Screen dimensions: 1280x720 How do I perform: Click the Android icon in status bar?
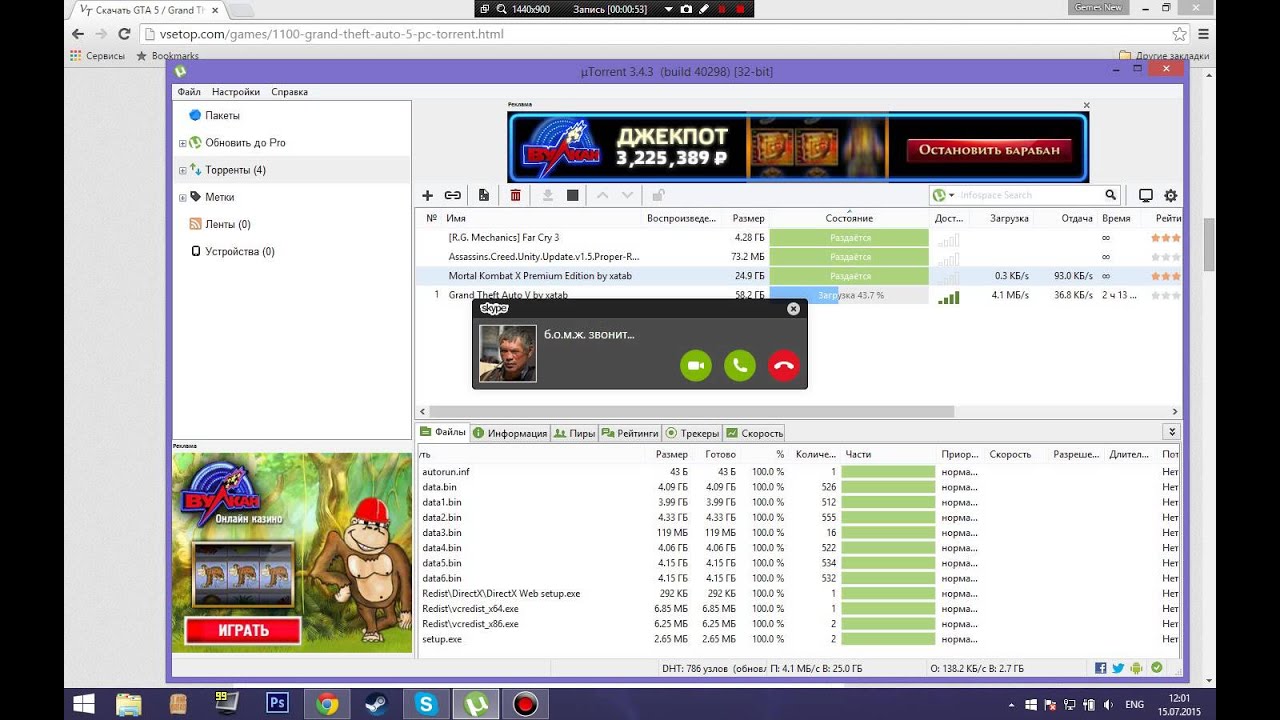pos(1138,668)
